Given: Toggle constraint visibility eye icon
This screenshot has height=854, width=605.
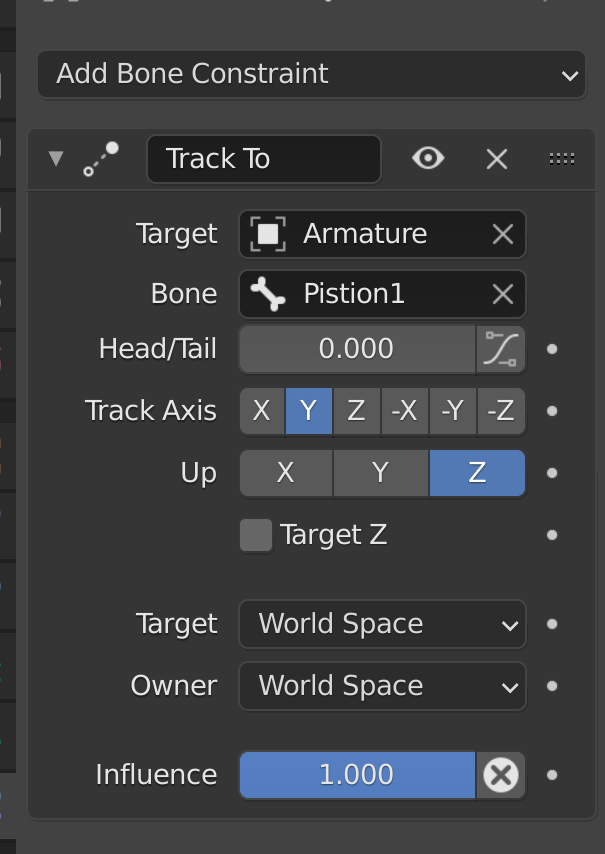Looking at the screenshot, I should coord(428,159).
